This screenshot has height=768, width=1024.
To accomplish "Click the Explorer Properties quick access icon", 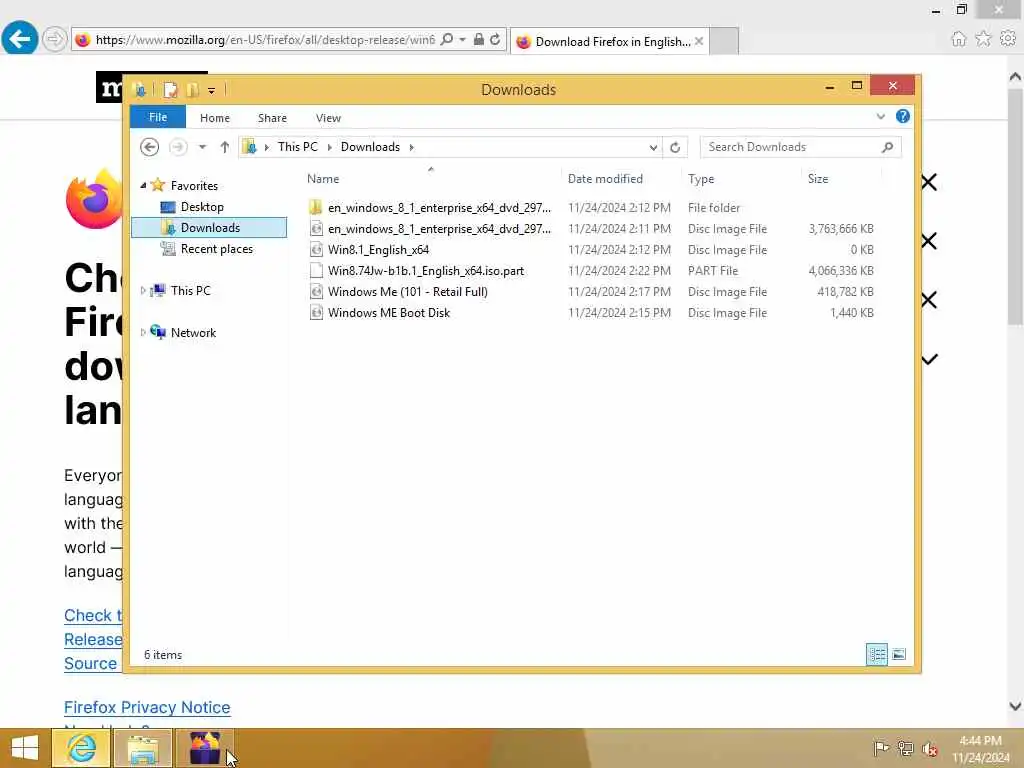I will coord(170,89).
